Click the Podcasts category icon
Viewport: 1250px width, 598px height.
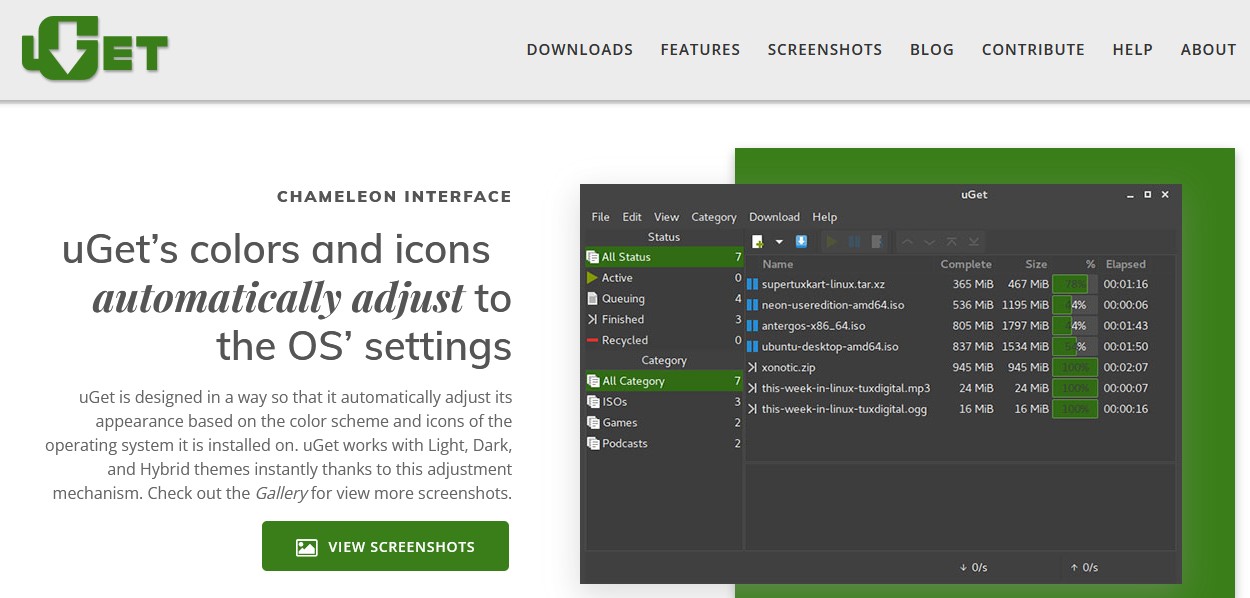(593, 444)
